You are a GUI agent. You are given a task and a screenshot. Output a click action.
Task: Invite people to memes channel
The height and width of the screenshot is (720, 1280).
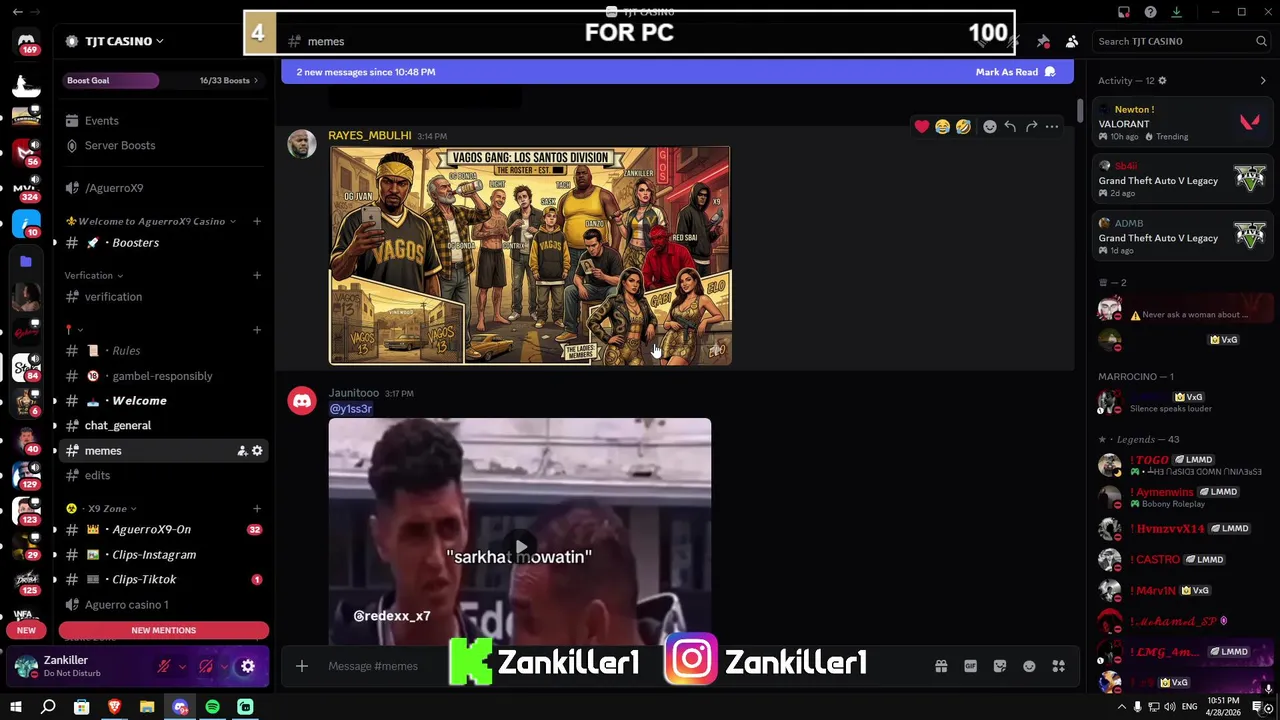click(x=242, y=451)
